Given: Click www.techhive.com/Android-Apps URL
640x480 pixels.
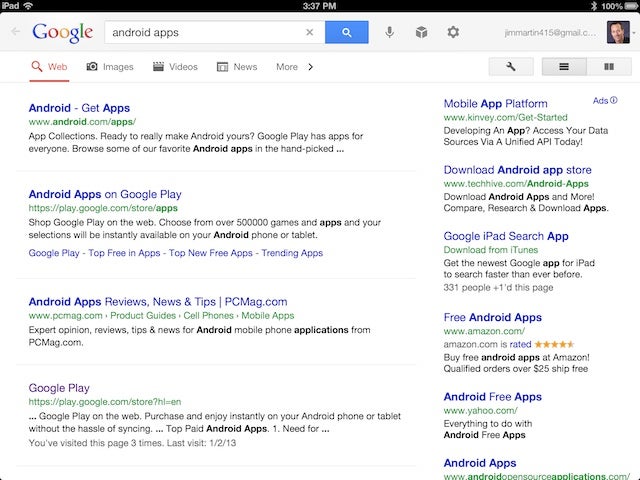Looking at the screenshot, I should tap(516, 184).
